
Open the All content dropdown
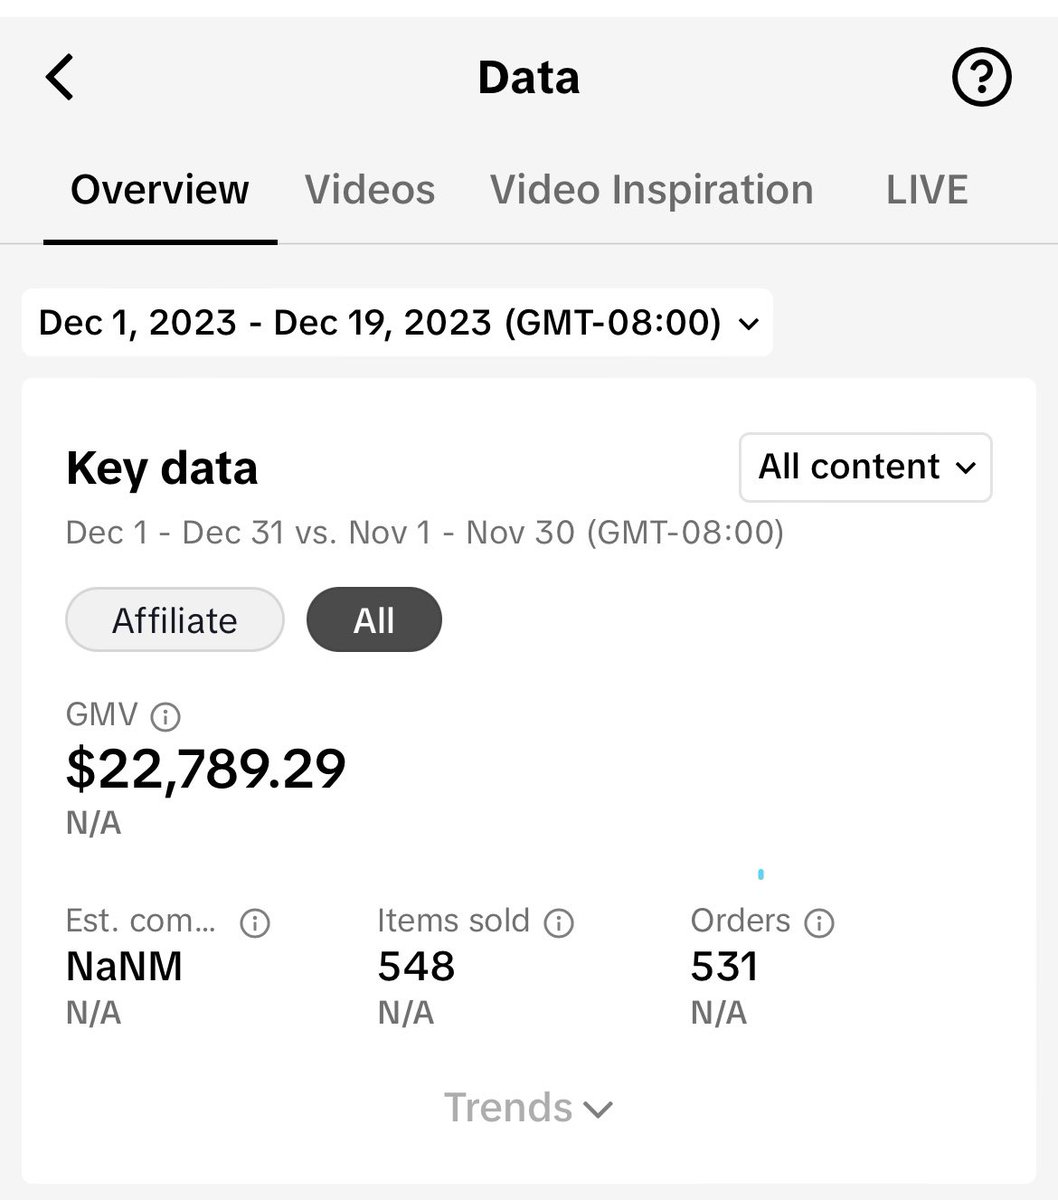point(865,467)
